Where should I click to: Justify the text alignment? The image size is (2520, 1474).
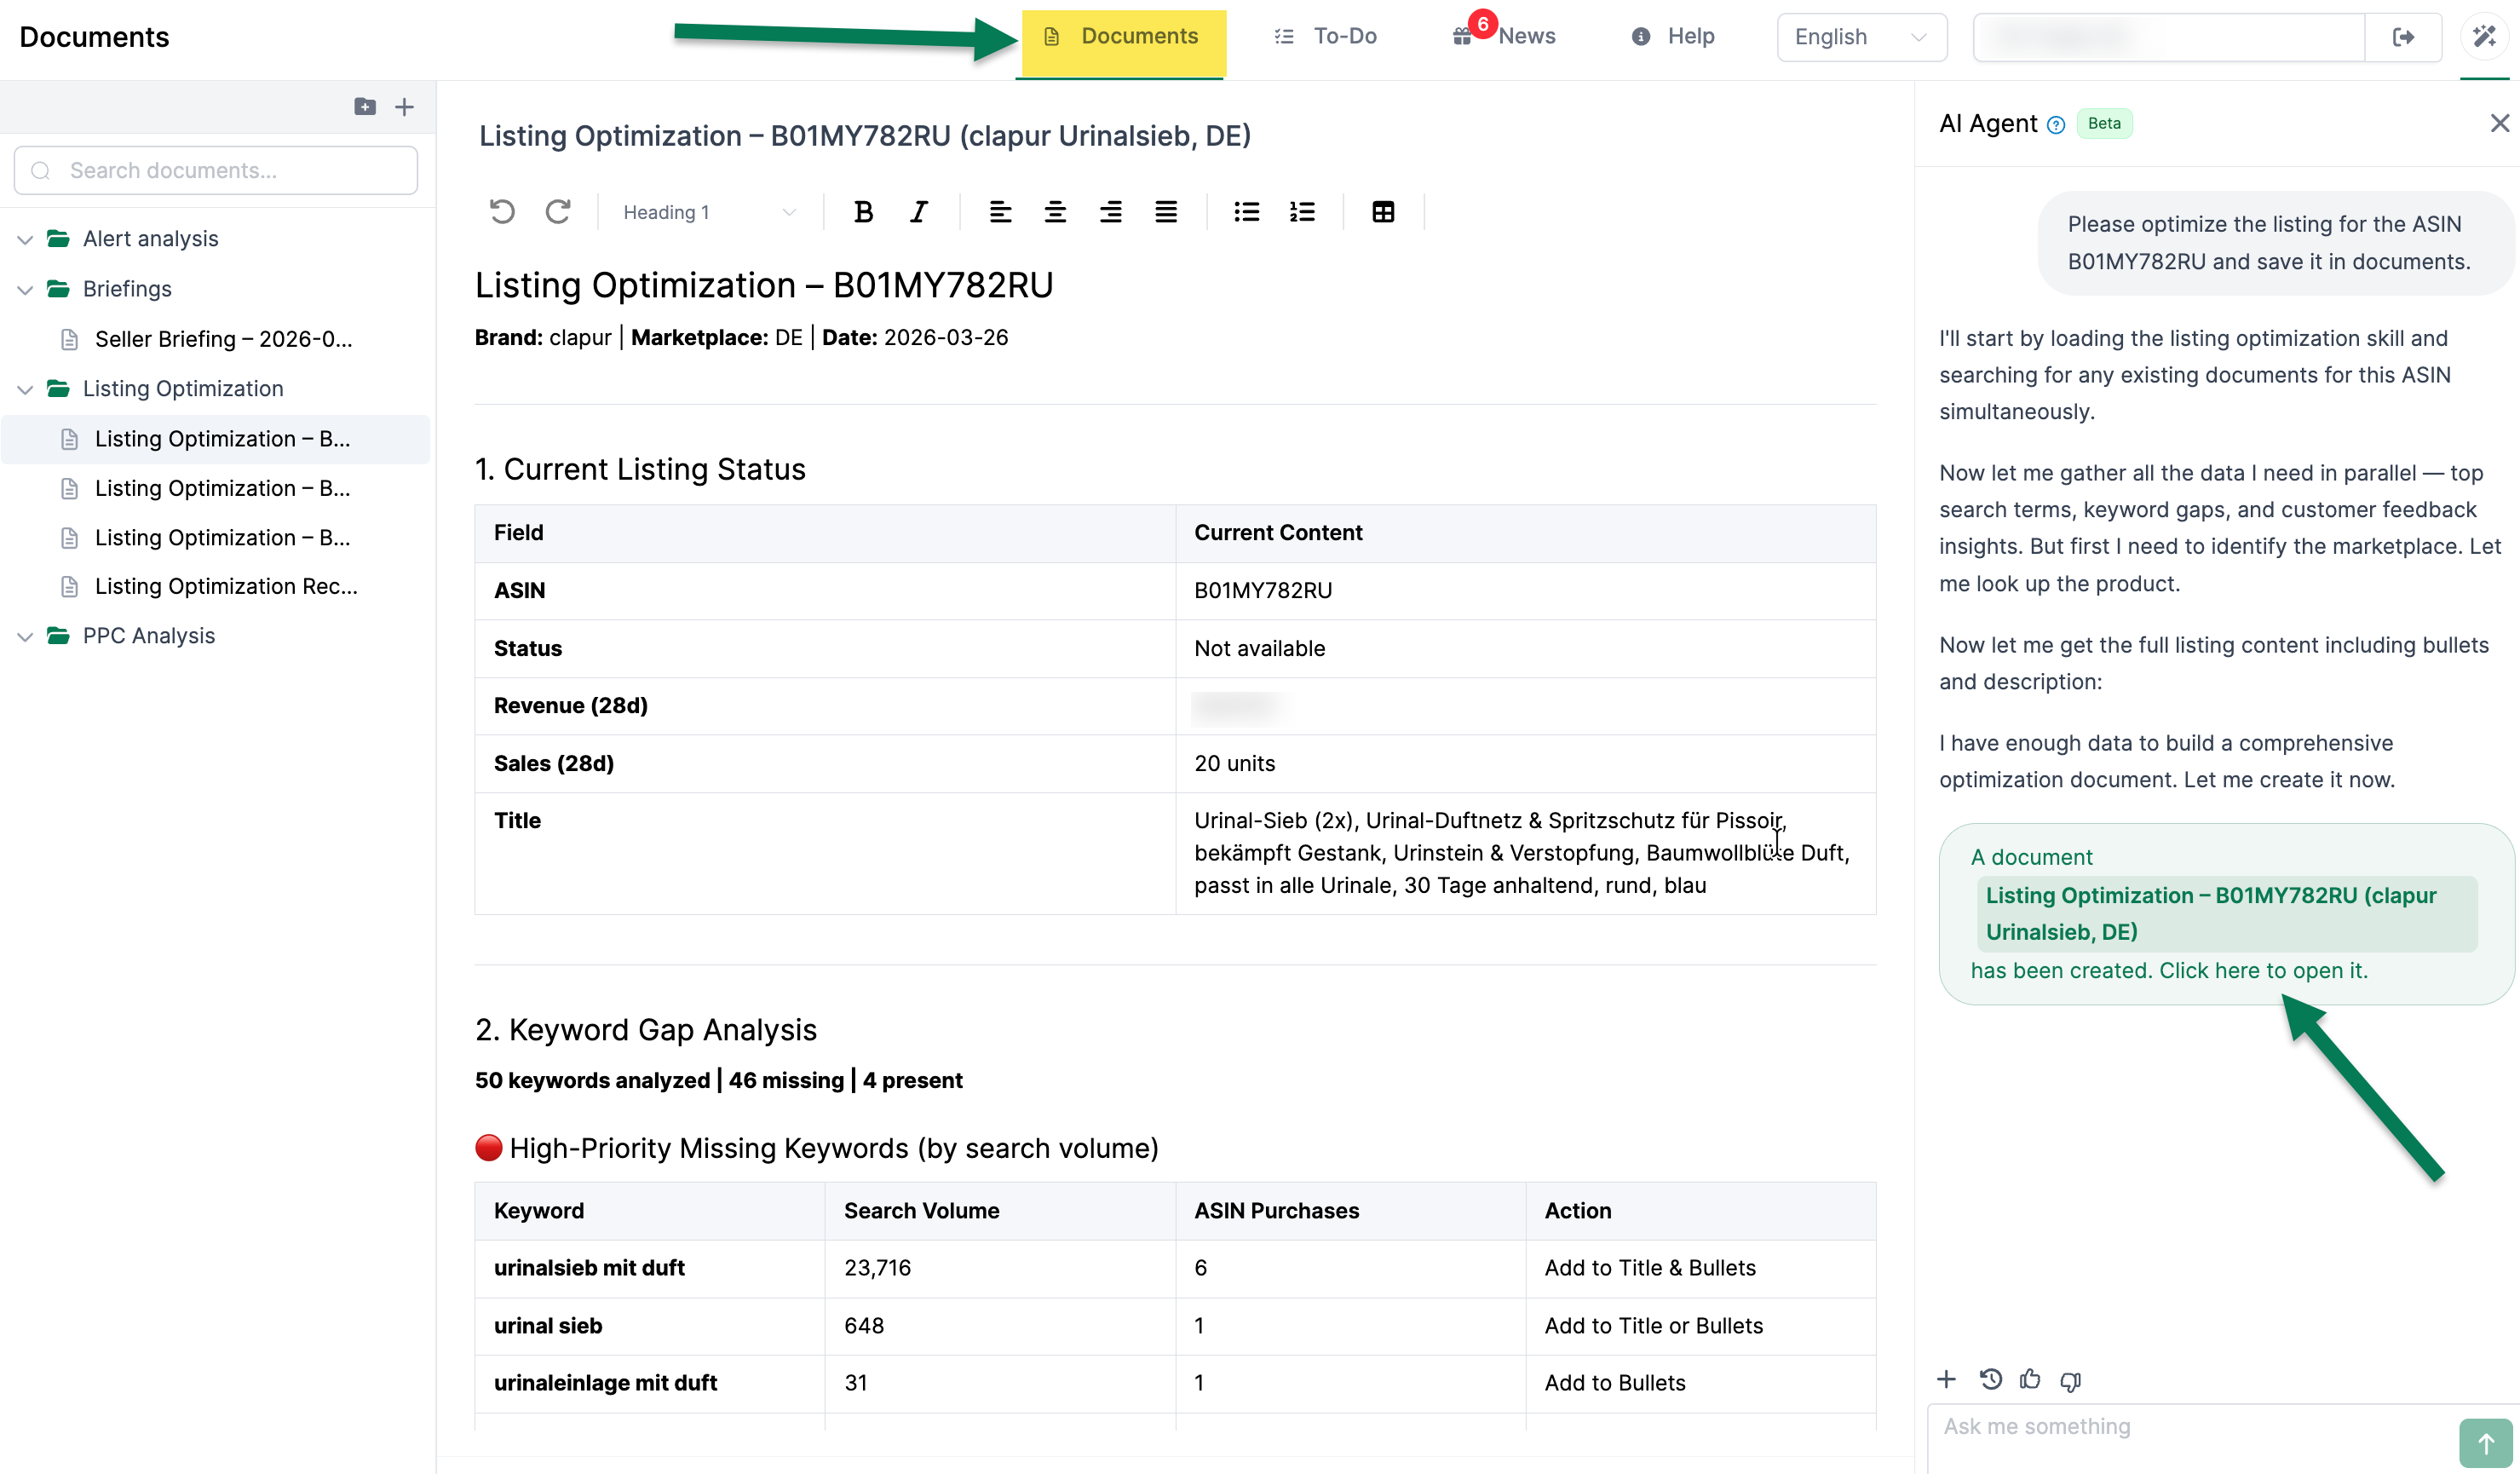[1166, 212]
